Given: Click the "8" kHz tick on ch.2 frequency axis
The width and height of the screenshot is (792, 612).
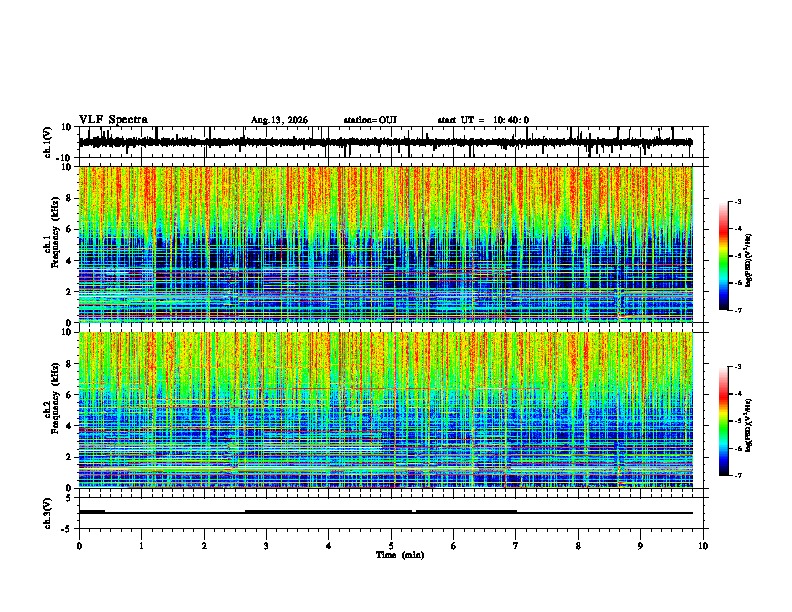Looking at the screenshot, I should [x=69, y=364].
